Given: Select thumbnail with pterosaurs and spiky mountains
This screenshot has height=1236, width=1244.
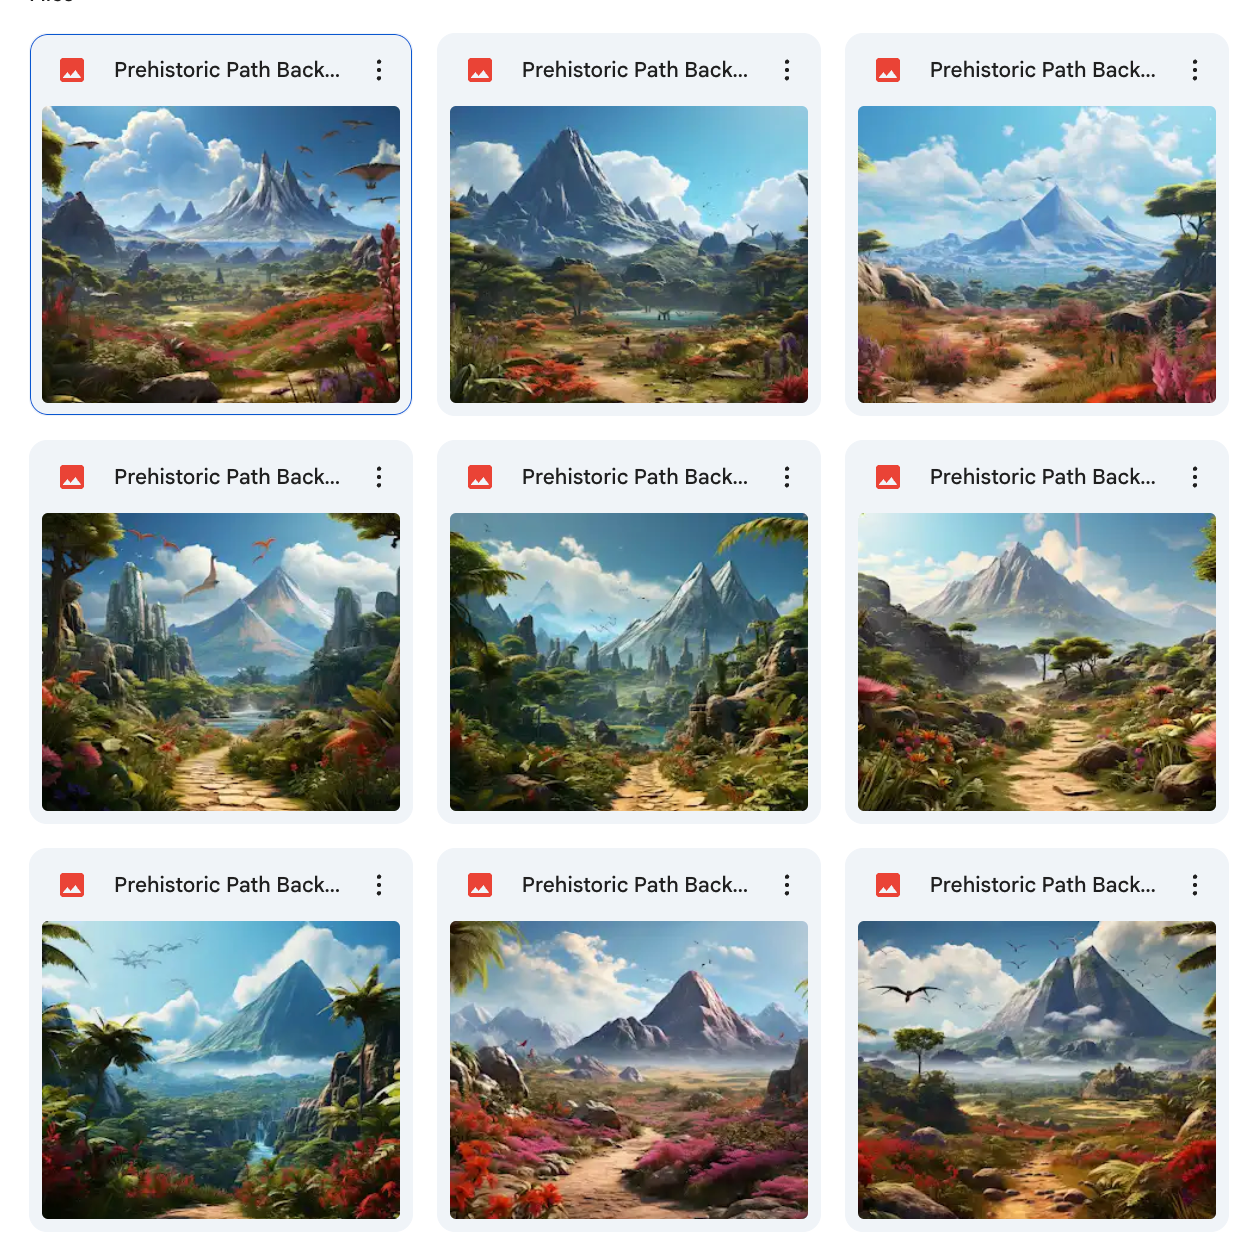Looking at the screenshot, I should (221, 255).
